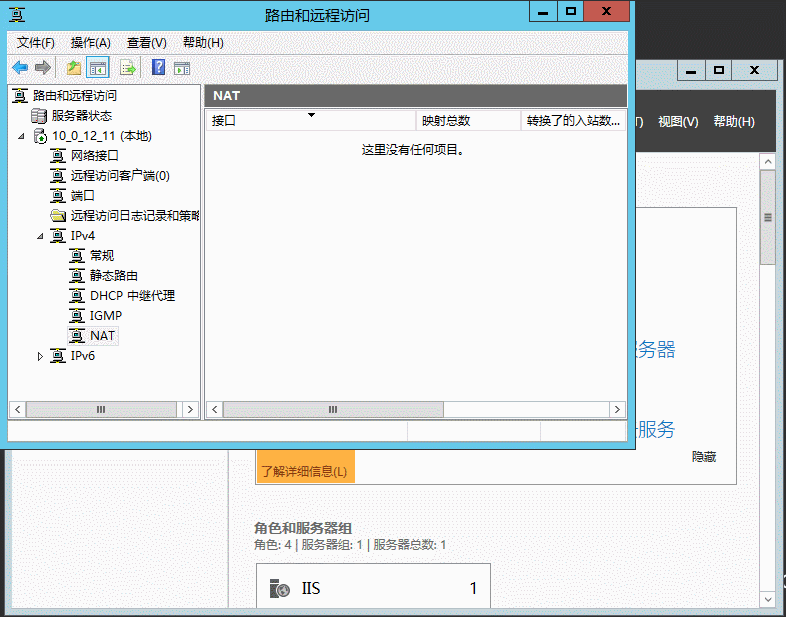Toggle the show/hide console tree icon

pos(98,68)
